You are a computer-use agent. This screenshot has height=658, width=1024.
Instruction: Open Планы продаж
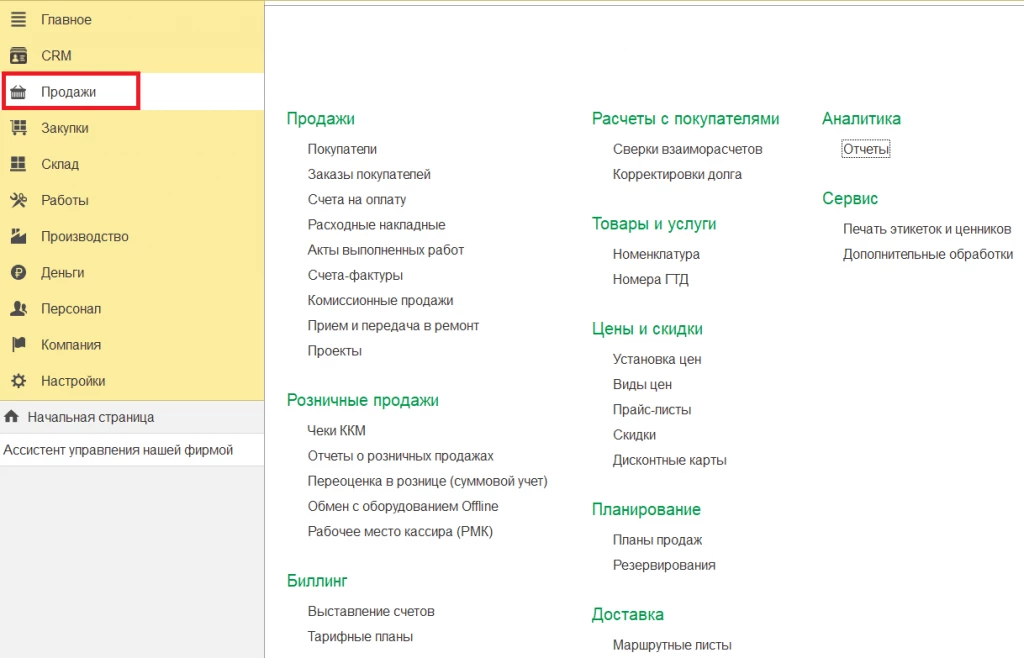(x=657, y=540)
